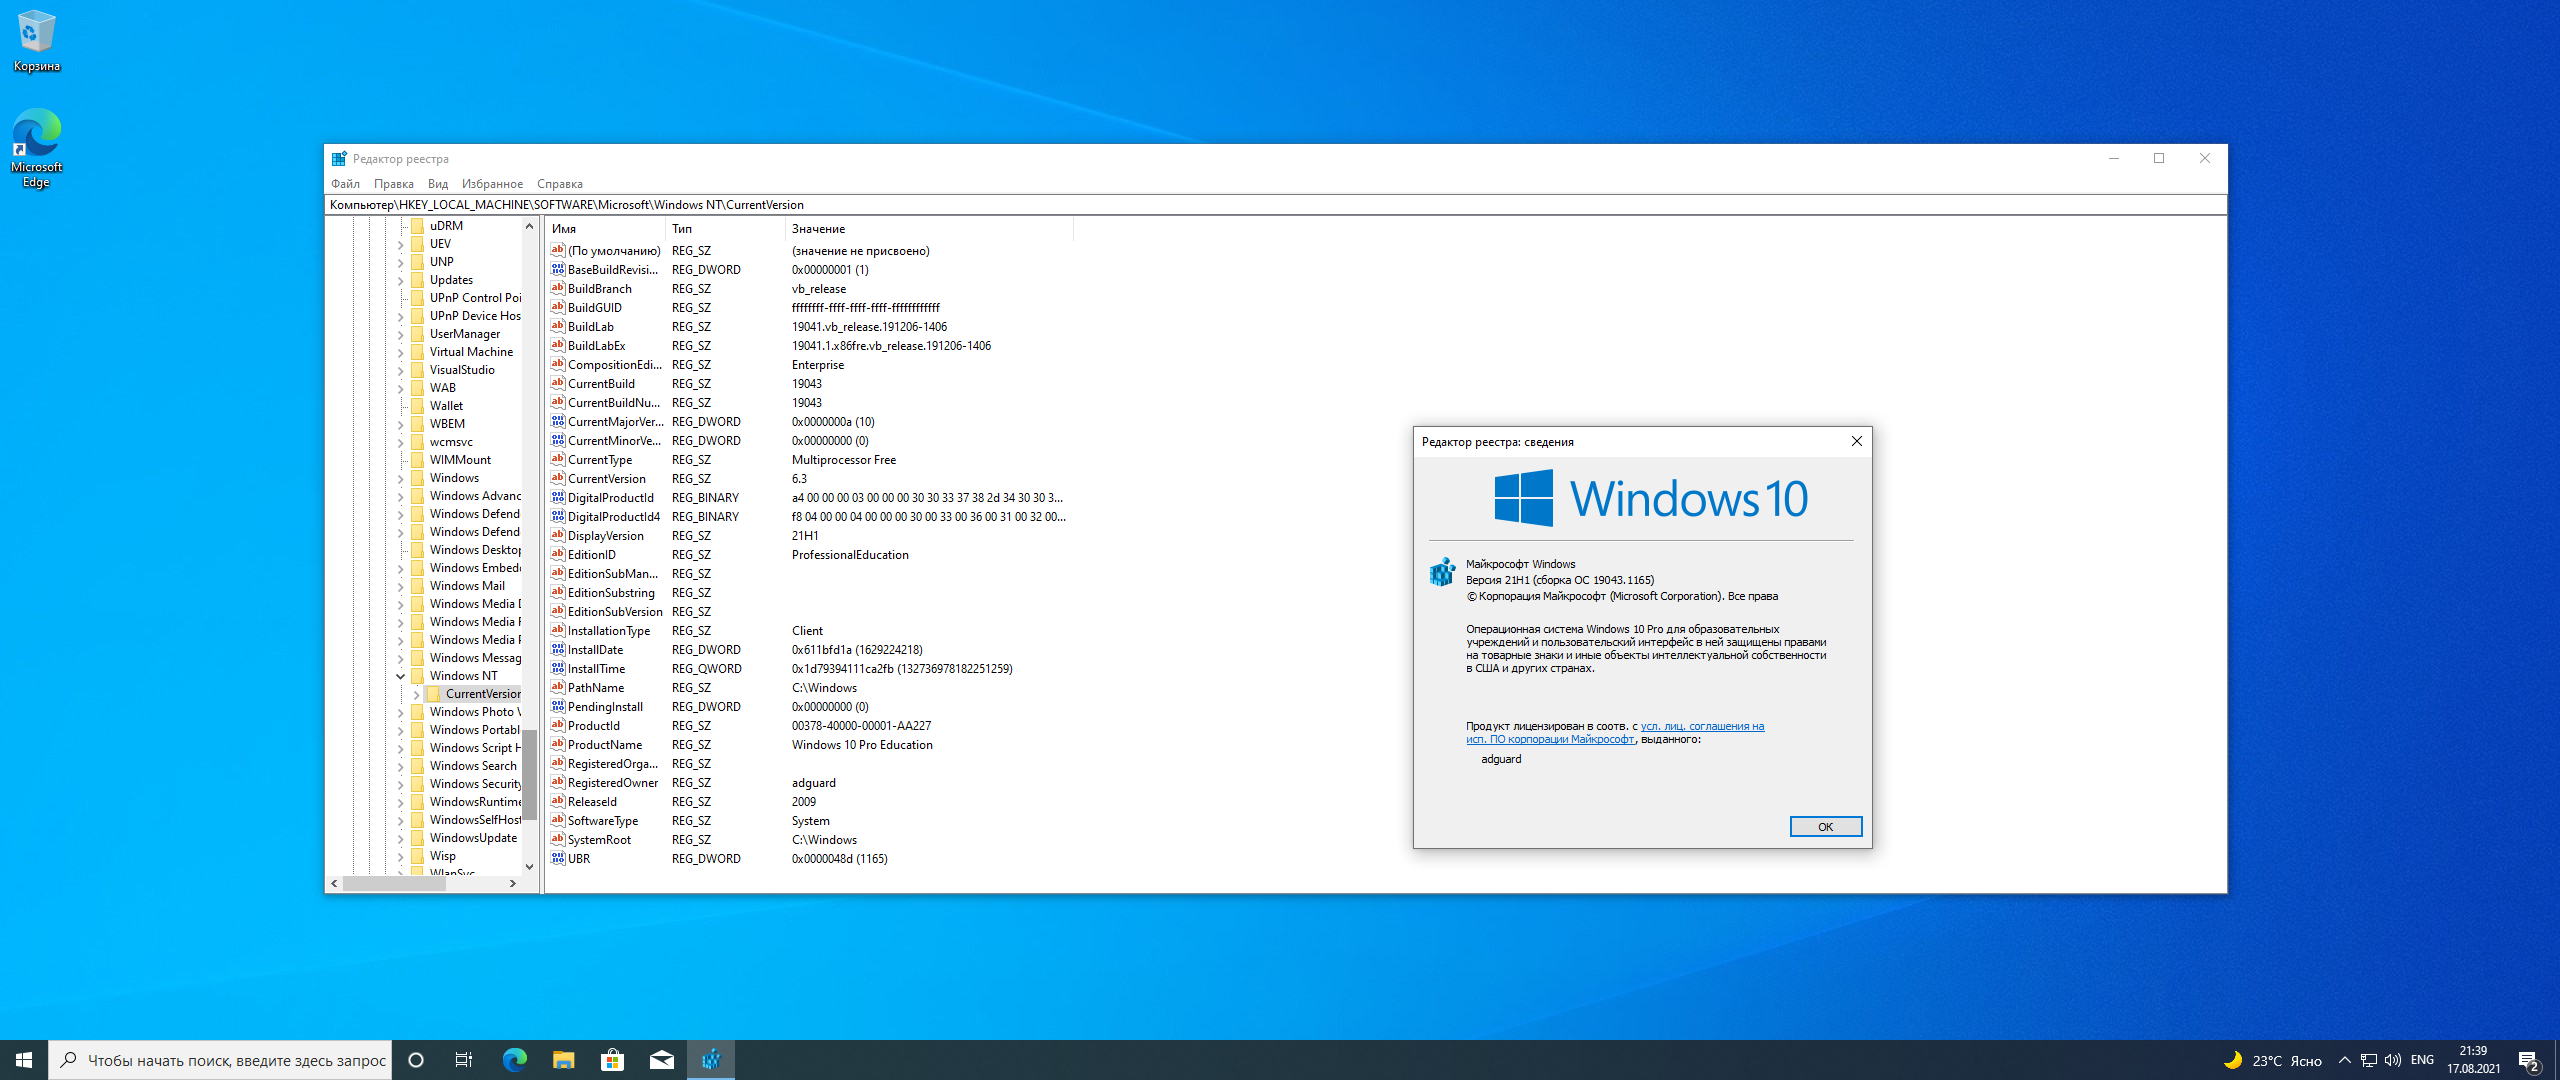
Task: Open Task View on the taskbar
Action: coord(464,1060)
